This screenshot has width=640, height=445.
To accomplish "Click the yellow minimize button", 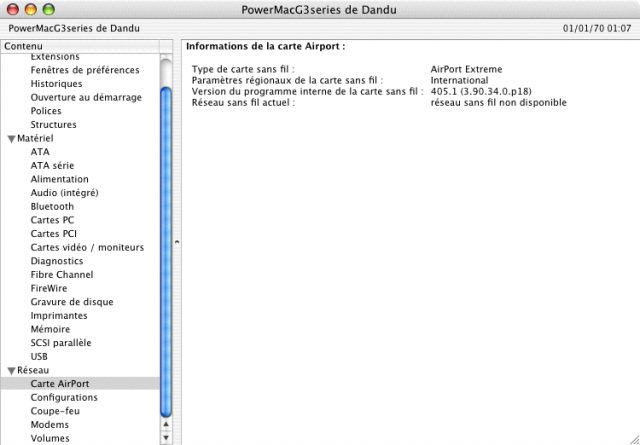I will (31, 9).
